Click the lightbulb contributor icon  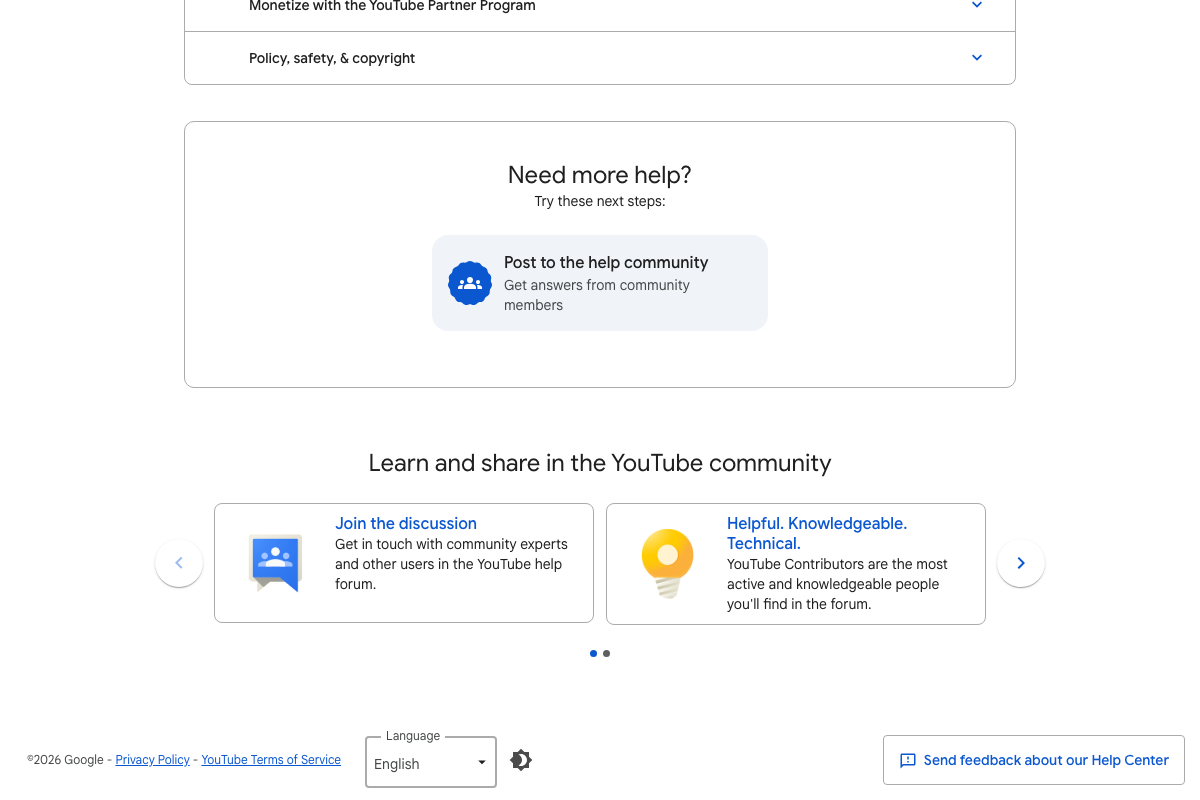point(668,563)
